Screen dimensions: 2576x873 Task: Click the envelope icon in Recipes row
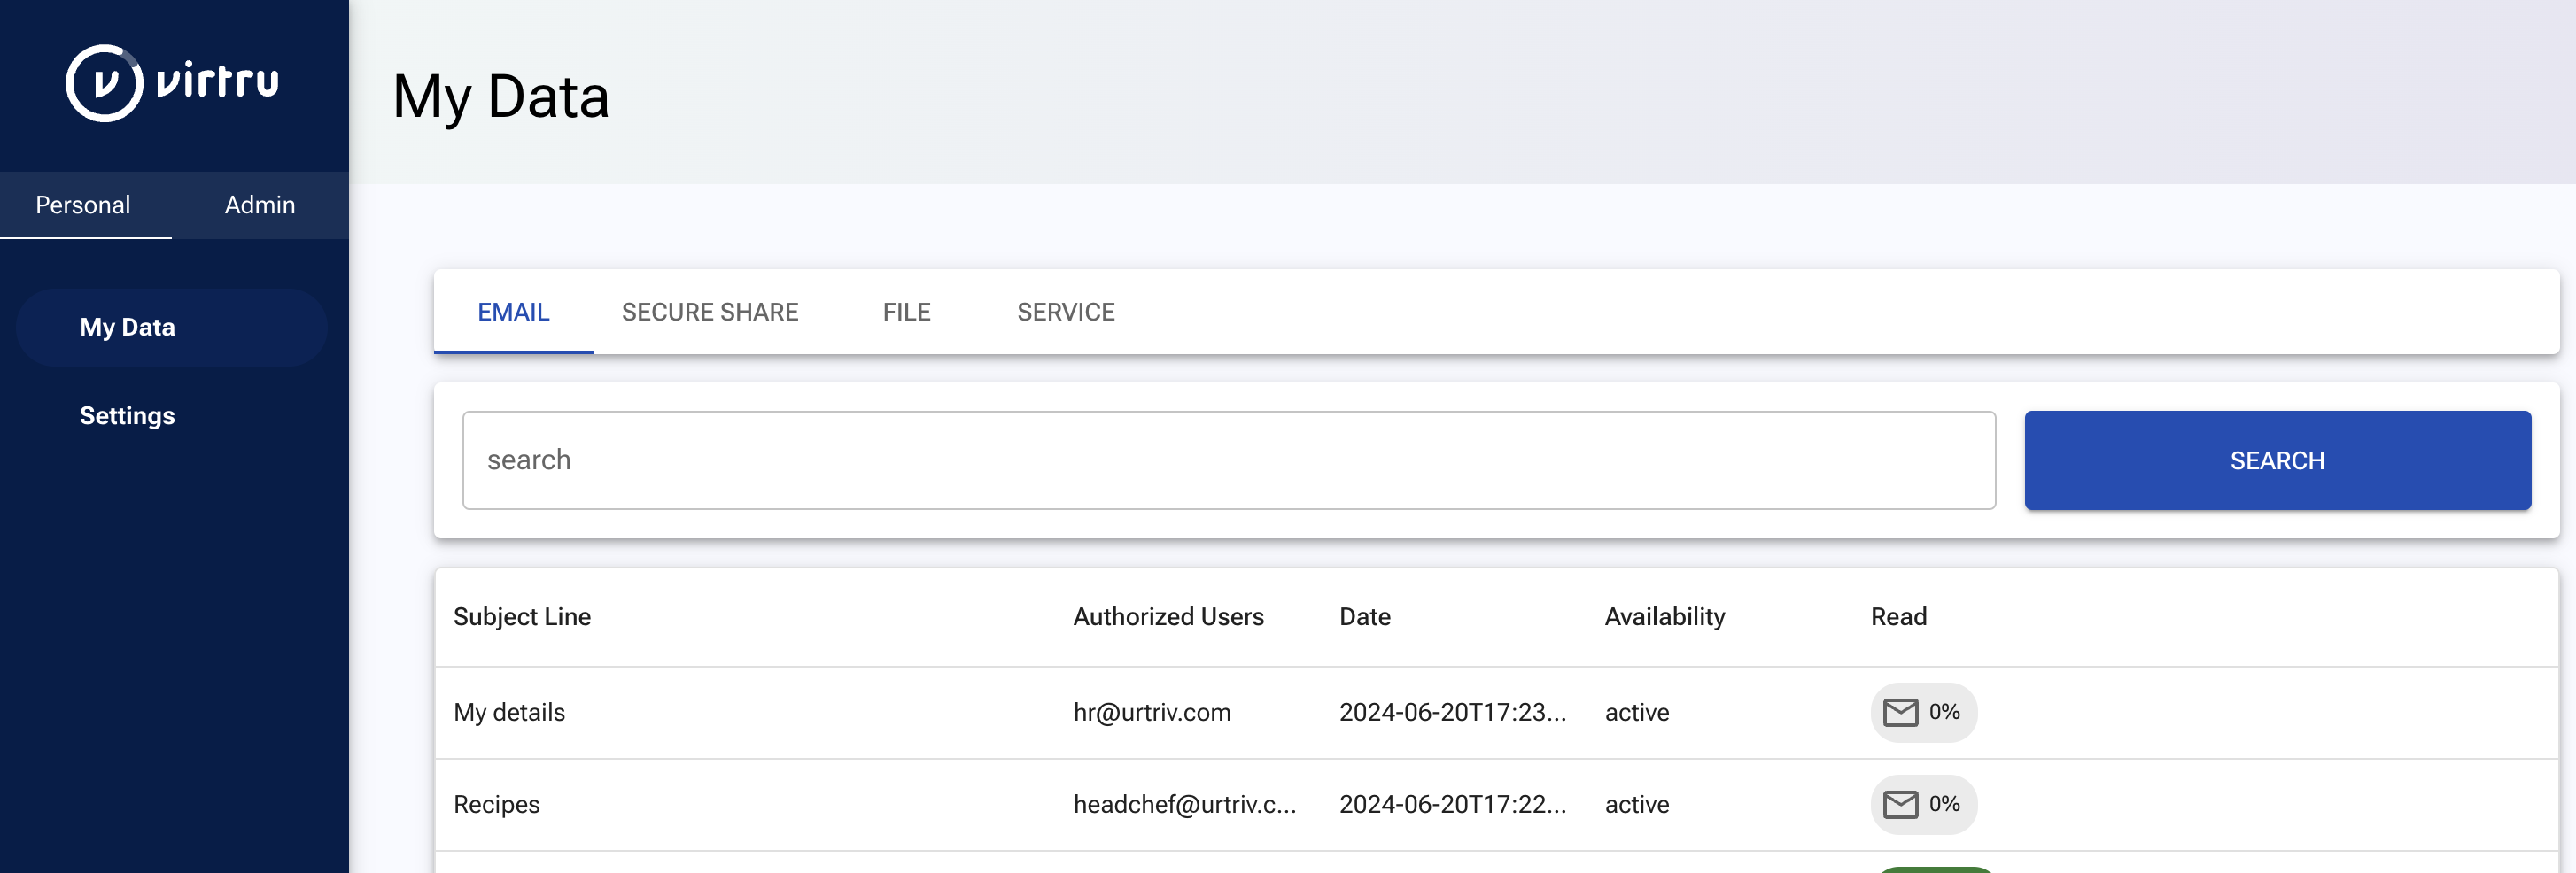1900,804
